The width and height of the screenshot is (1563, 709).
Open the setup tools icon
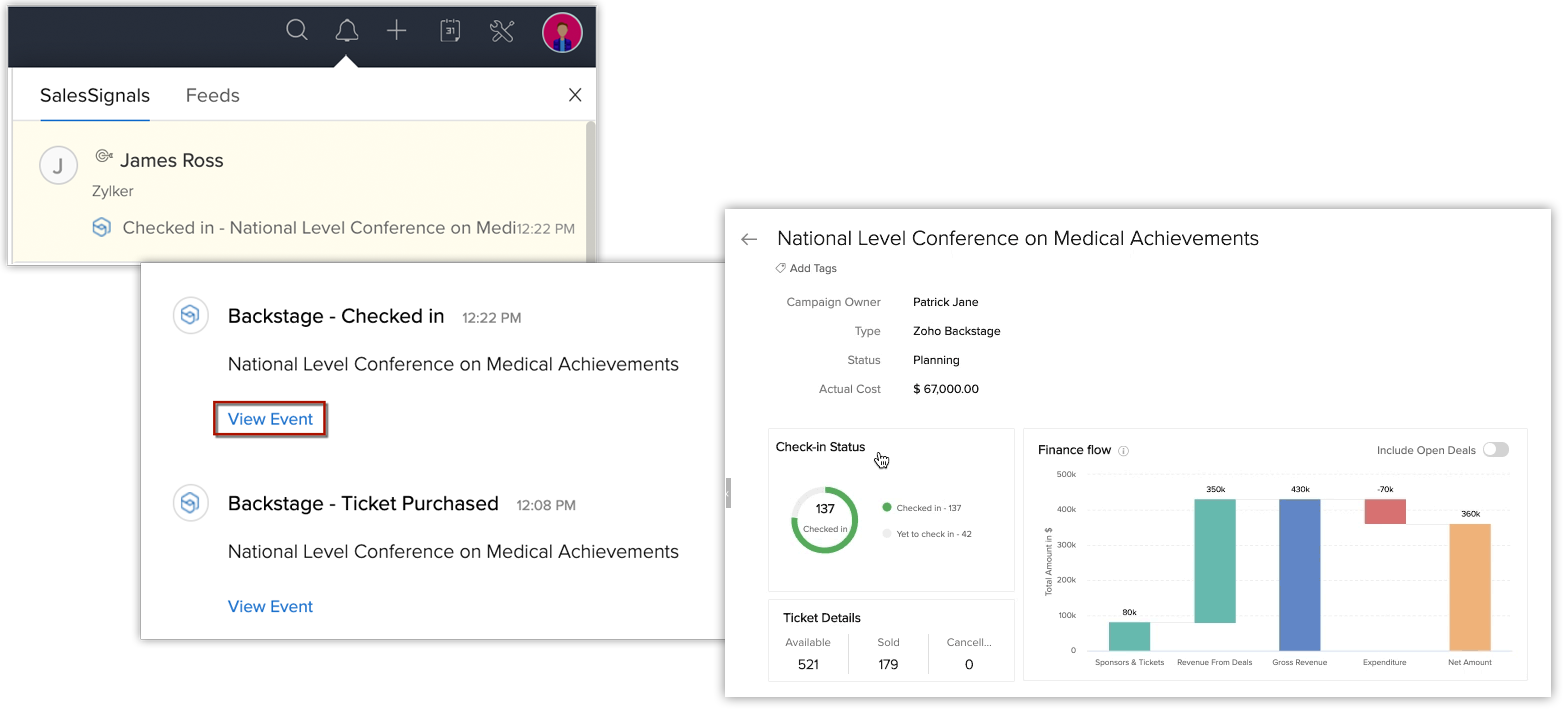point(502,31)
